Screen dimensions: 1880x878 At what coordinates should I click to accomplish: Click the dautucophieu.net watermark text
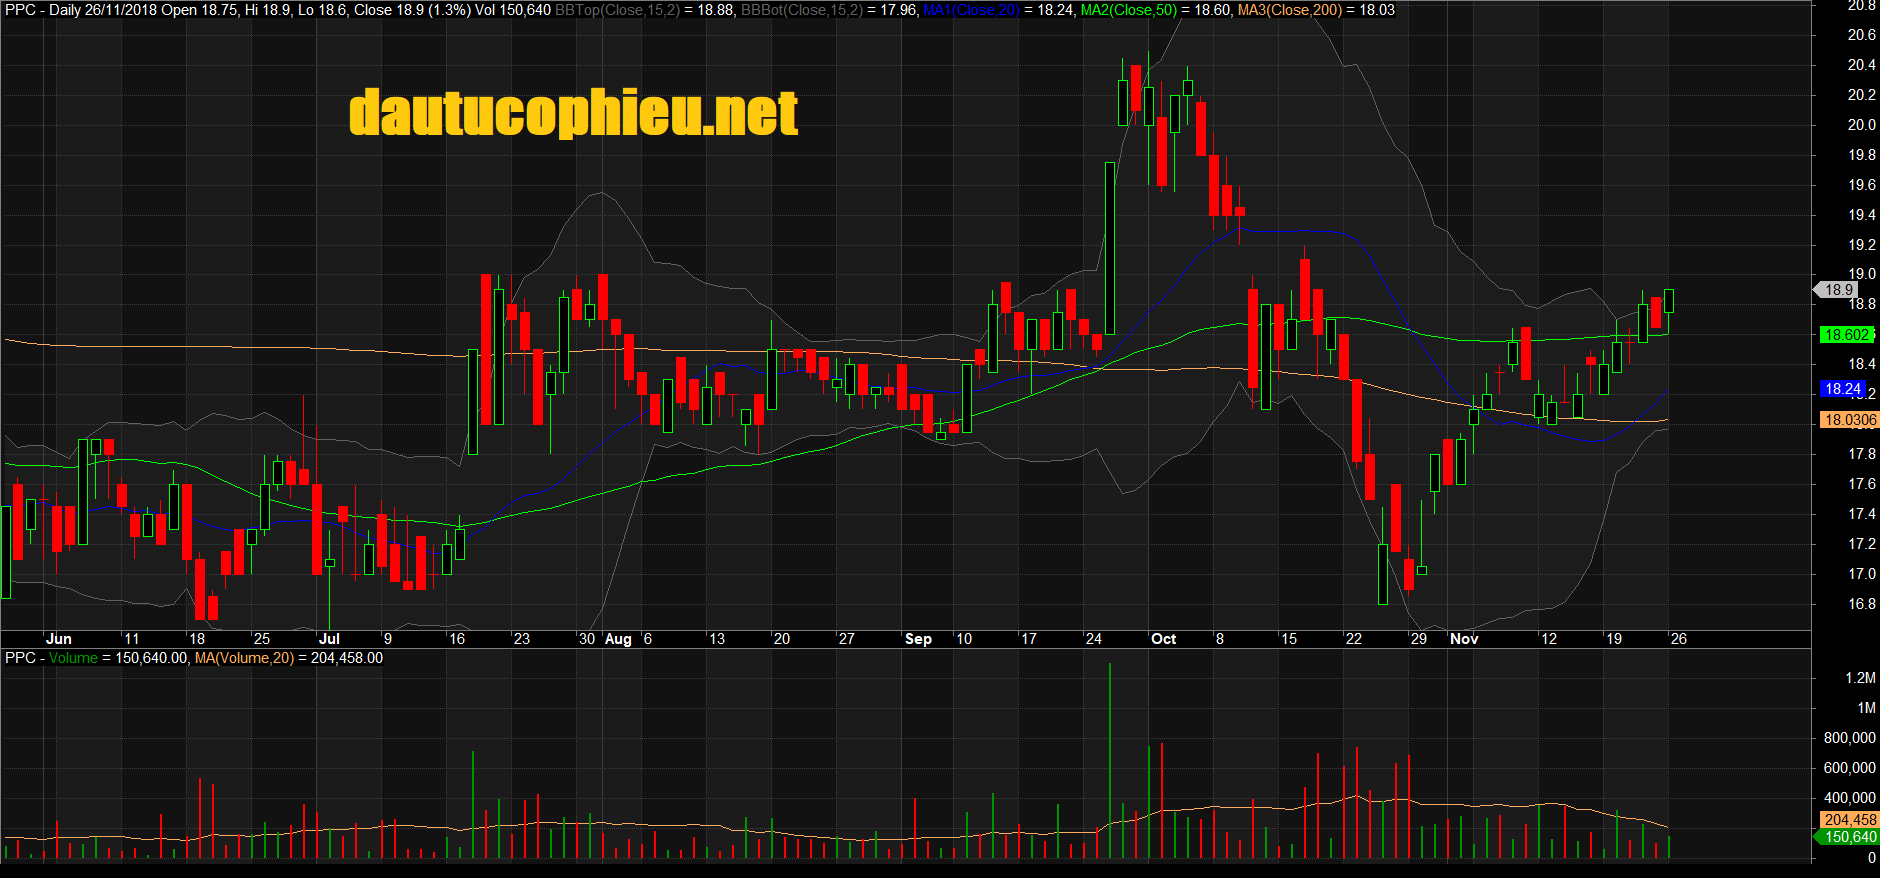pyautogui.click(x=573, y=112)
